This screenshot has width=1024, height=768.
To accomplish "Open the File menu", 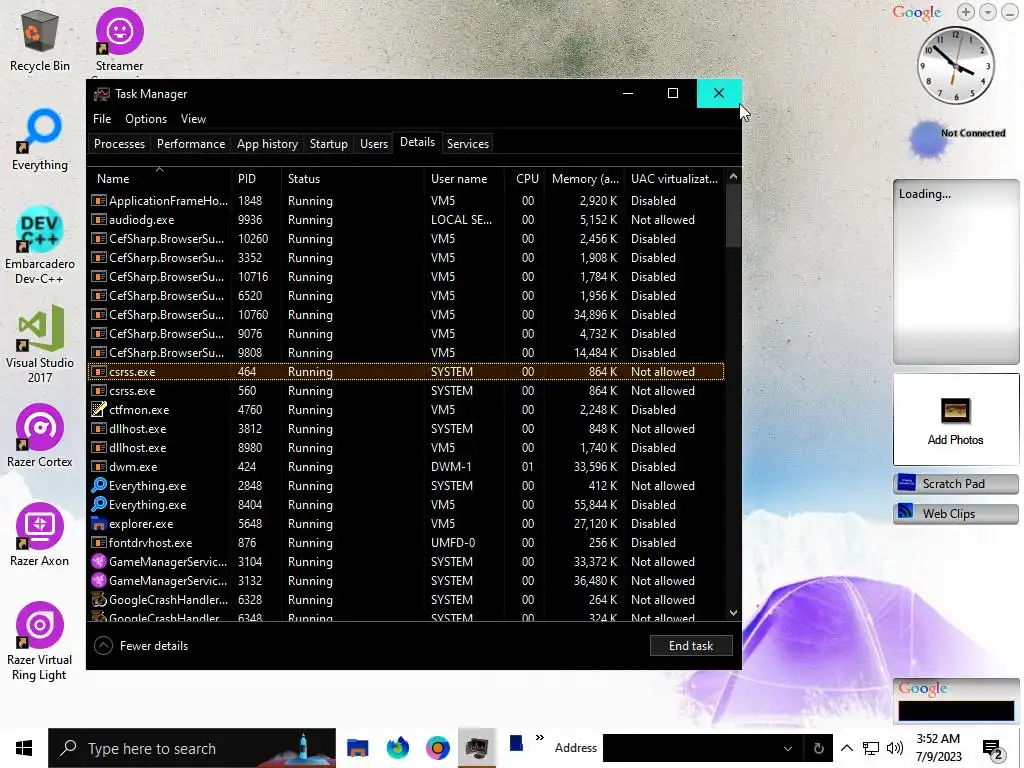I will (x=102, y=119).
